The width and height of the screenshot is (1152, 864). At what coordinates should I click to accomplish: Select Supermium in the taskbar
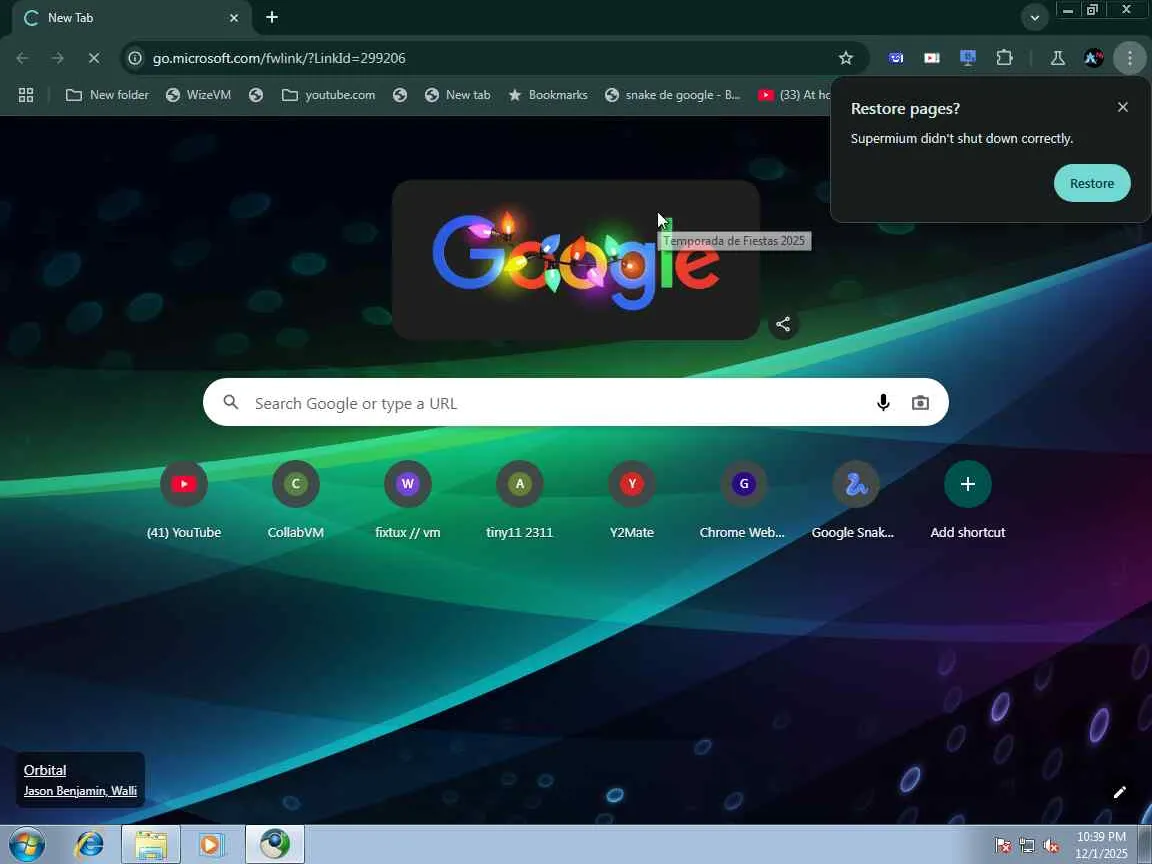coord(275,844)
